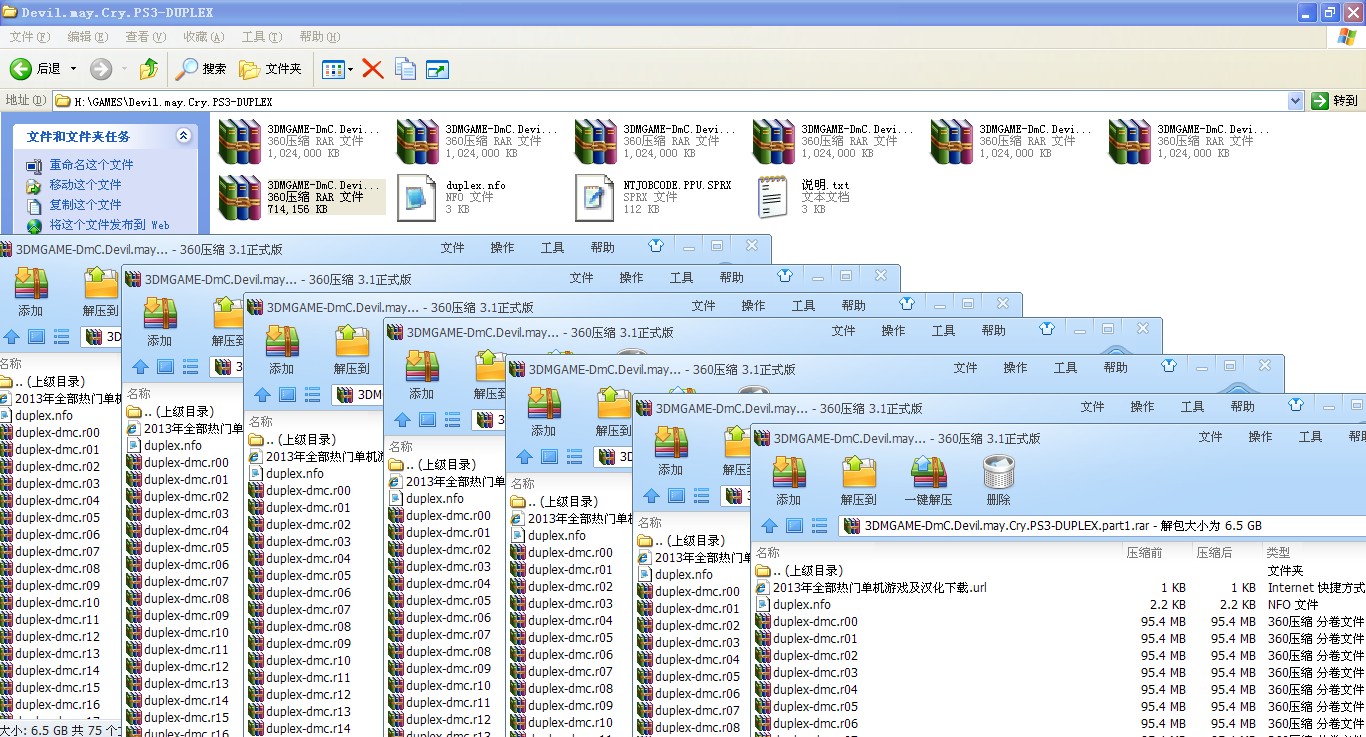Open 搜索 search in Explorer toolbar

tap(201, 69)
